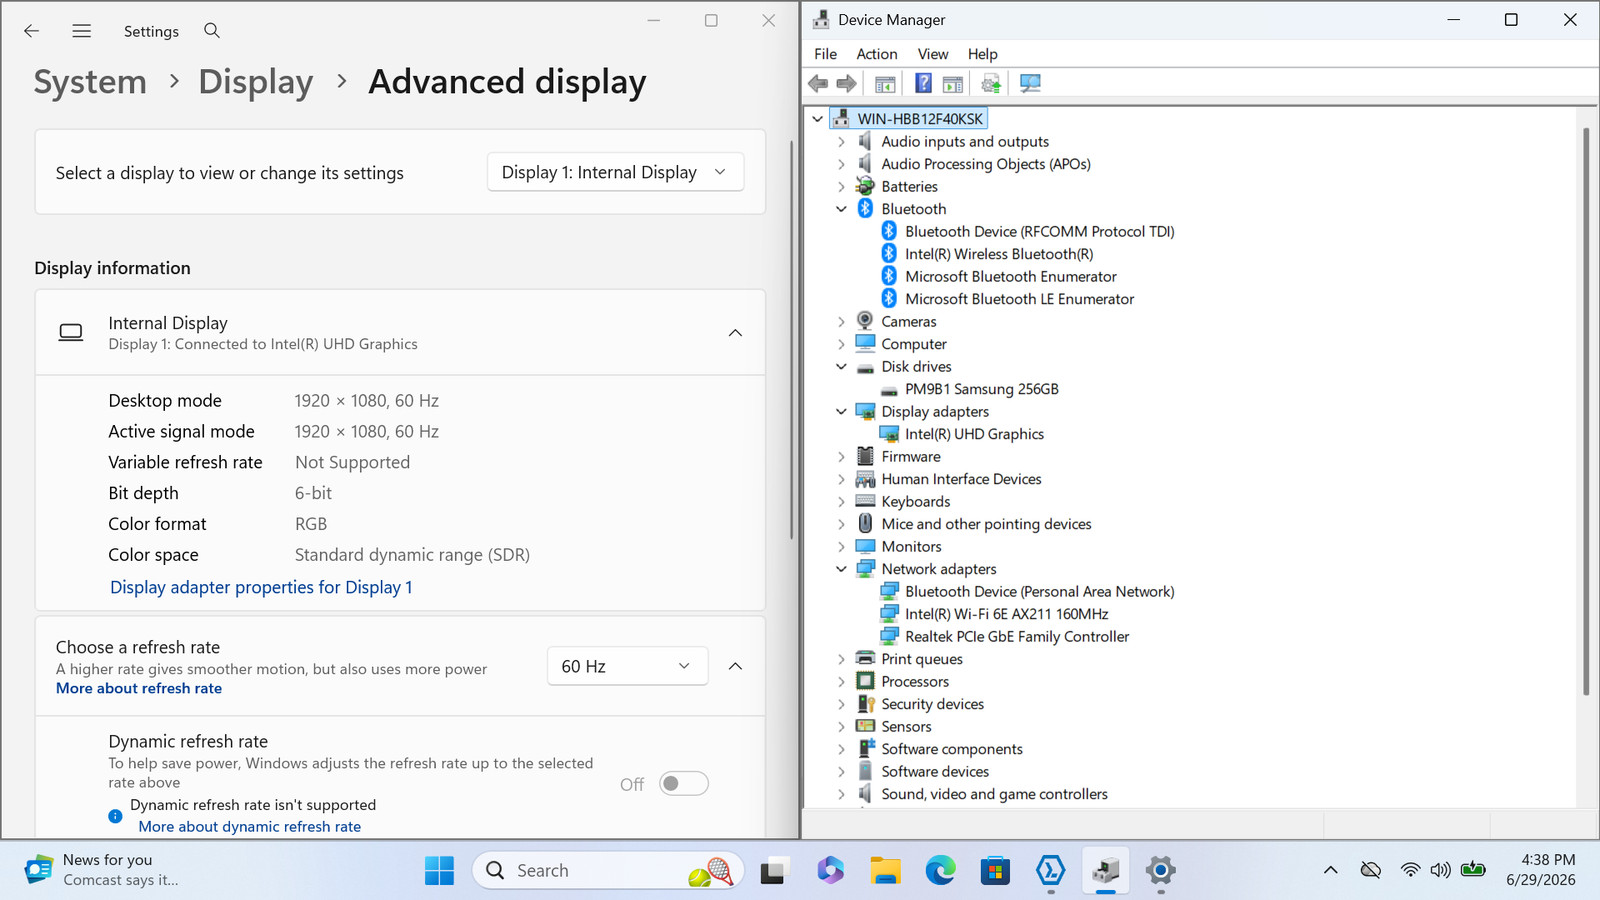Open the Windows Start button
This screenshot has height=900, width=1600.
click(439, 871)
